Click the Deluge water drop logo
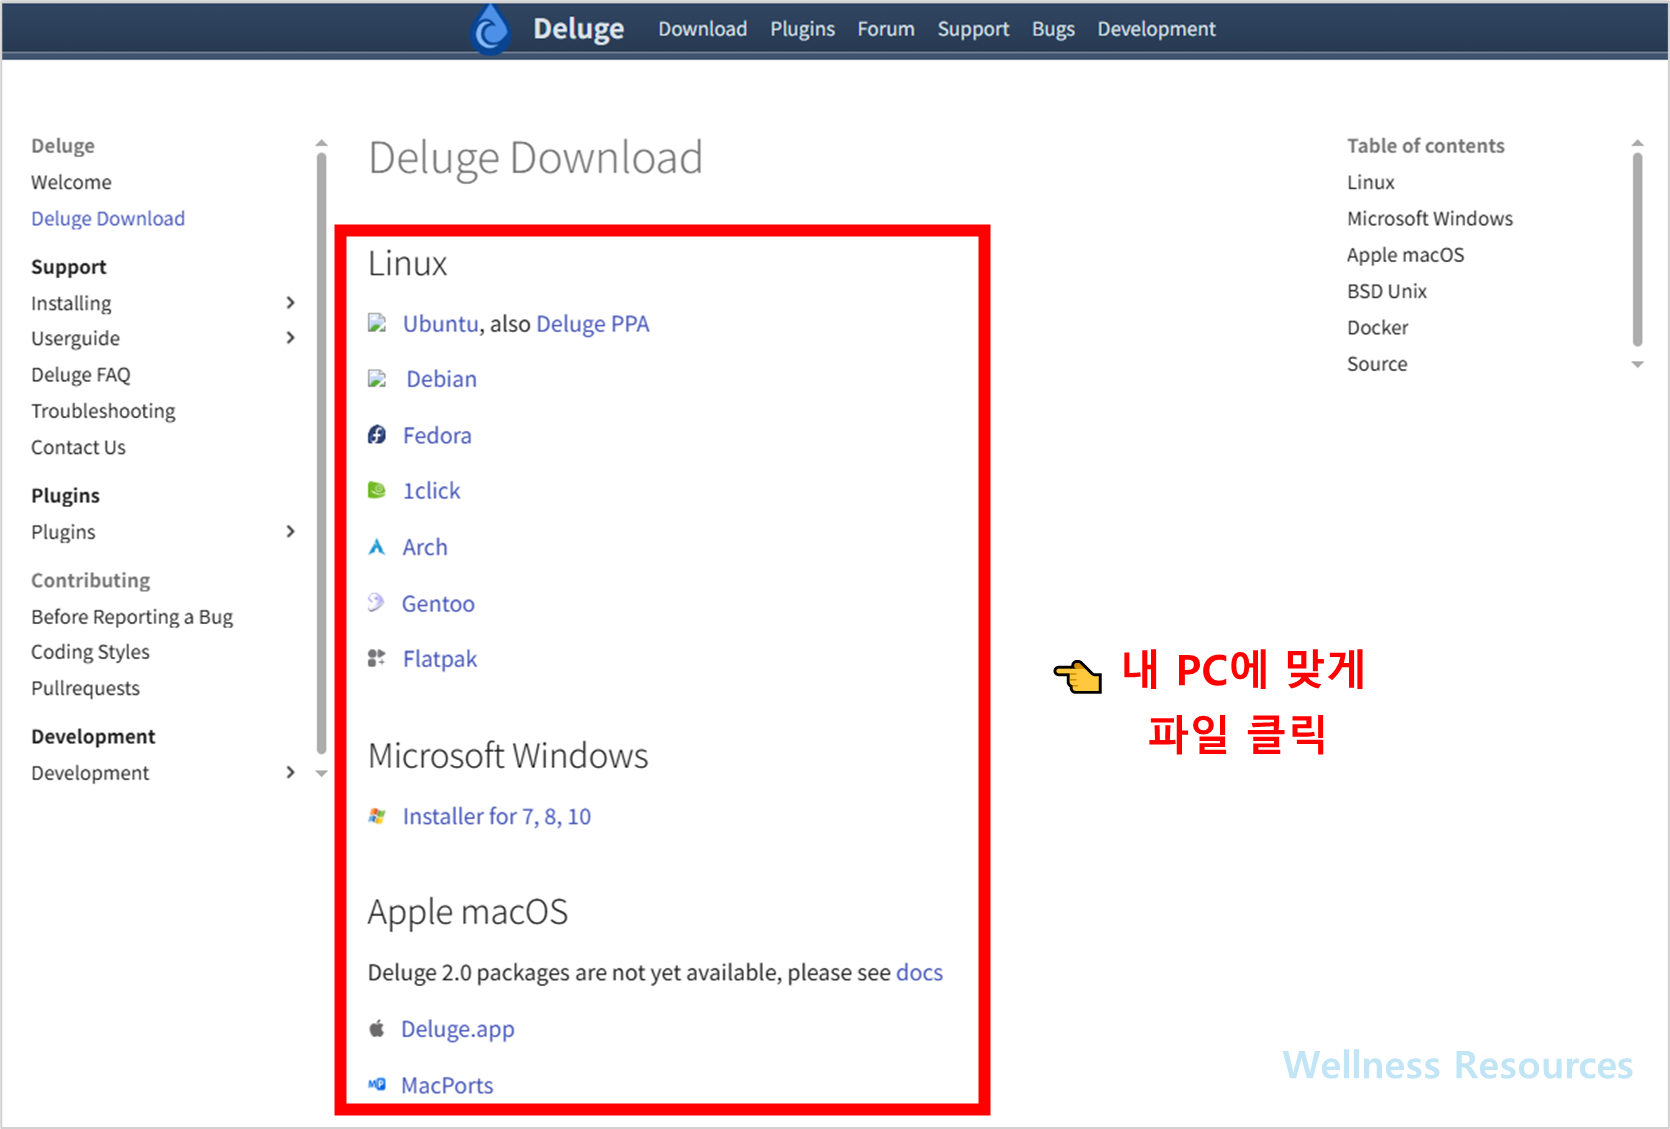 [490, 28]
